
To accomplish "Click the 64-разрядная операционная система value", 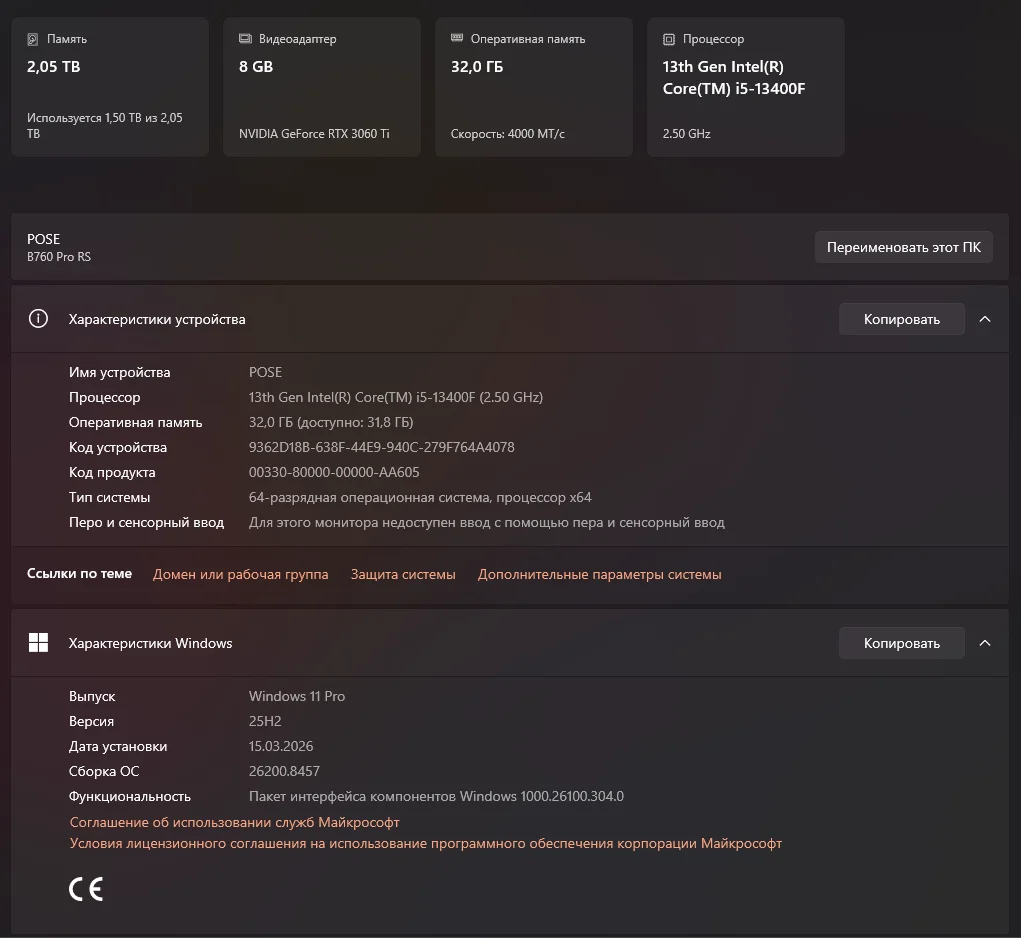I will 420,497.
